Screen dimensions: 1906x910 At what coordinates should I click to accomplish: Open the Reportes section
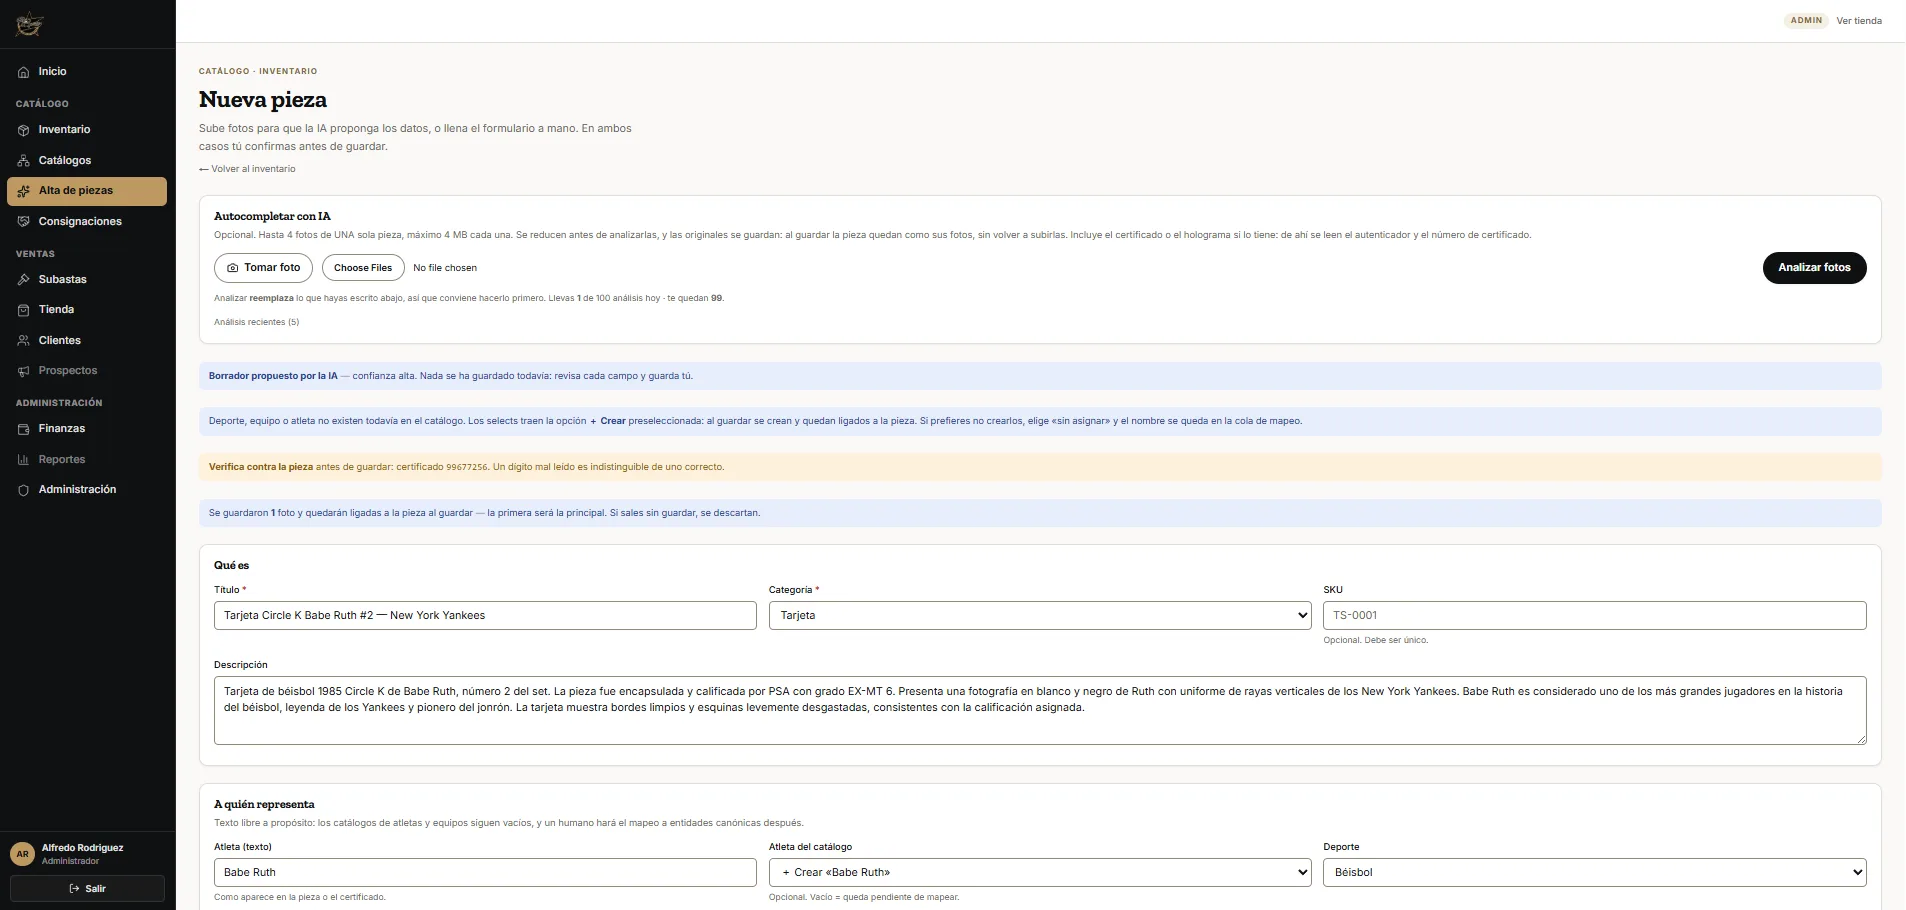[x=87, y=460]
